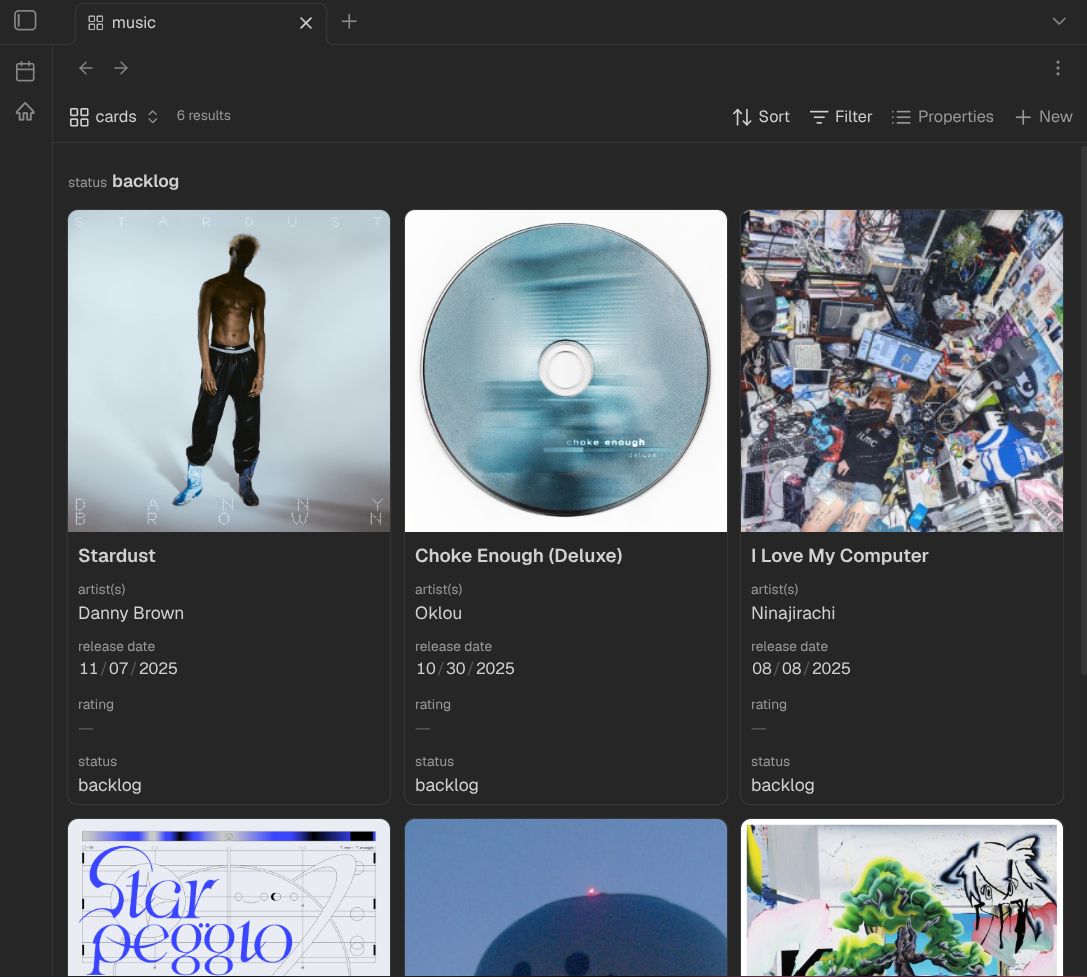Viewport: 1087px width, 977px height.
Task: Open the I Love My Computer cover
Action: 902,371
